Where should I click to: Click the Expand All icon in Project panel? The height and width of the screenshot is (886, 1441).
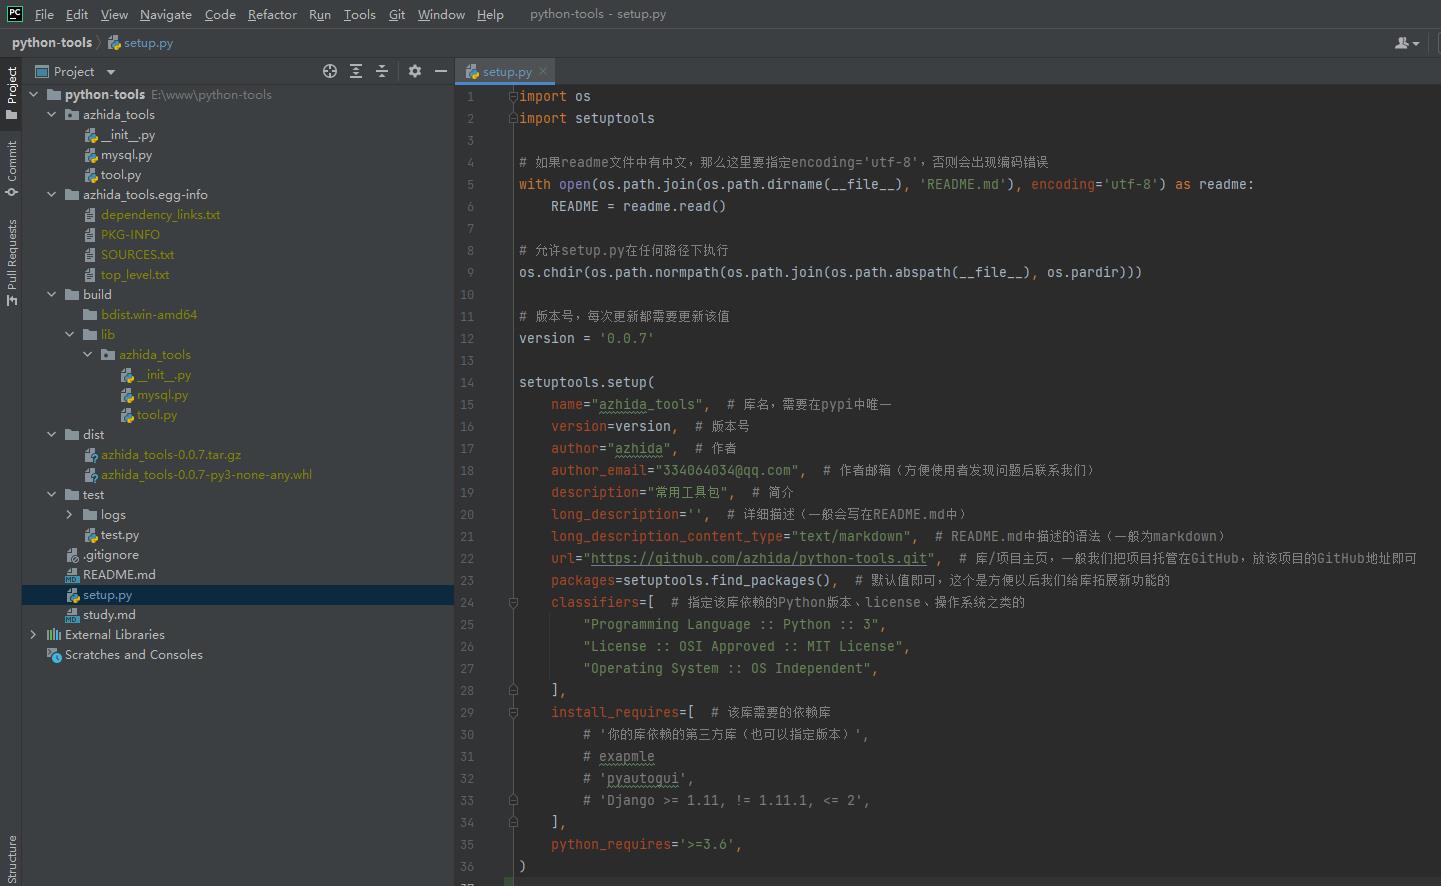pos(356,71)
